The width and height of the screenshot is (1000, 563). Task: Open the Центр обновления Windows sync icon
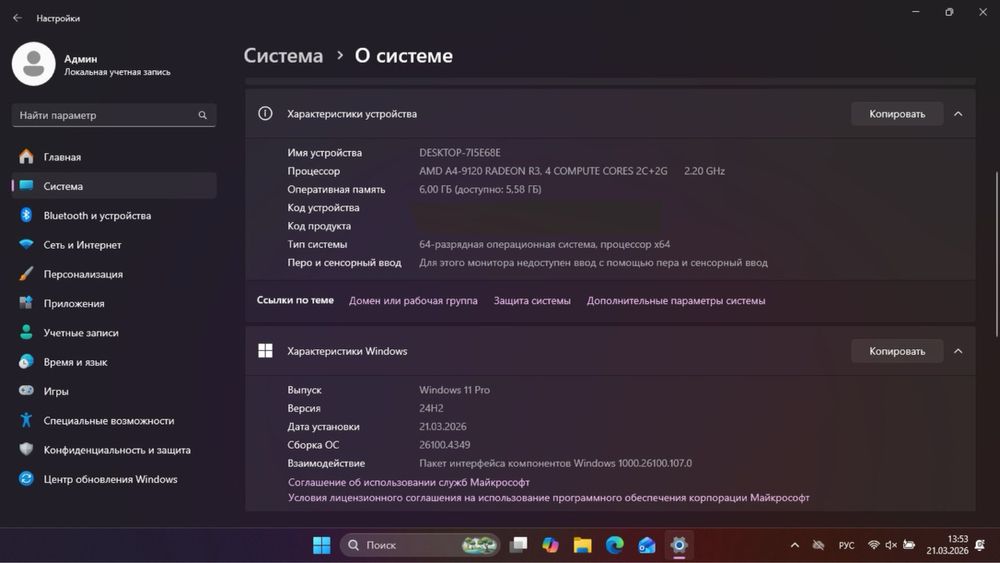[x=26, y=478]
